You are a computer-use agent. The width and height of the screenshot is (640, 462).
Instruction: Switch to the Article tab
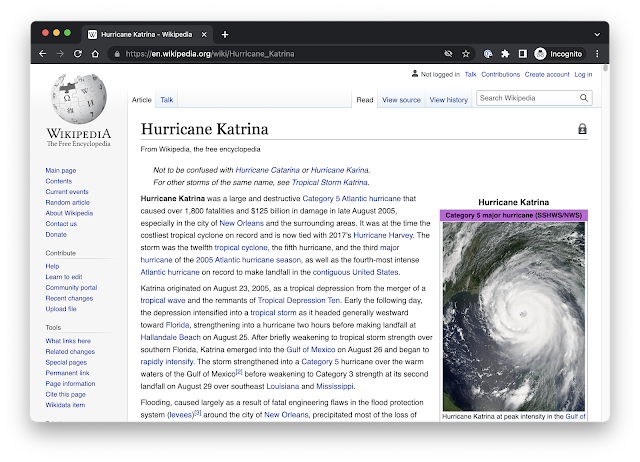point(142,100)
